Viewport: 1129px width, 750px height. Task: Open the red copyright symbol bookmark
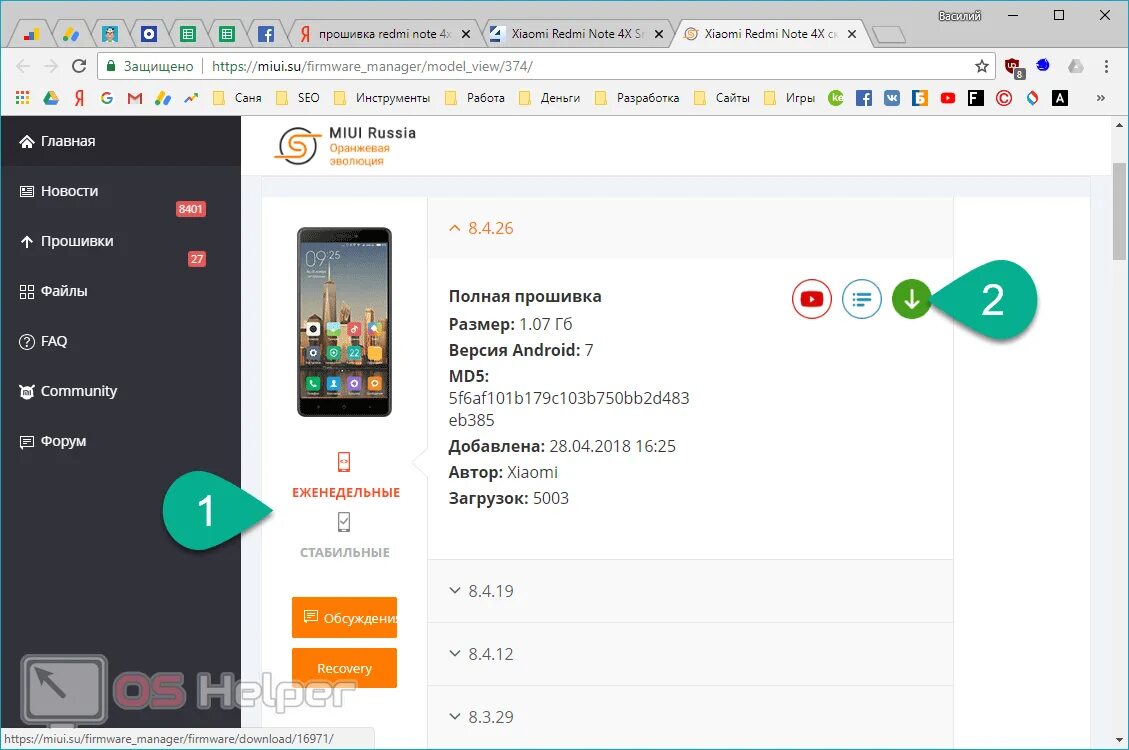pyautogui.click(x=1004, y=98)
